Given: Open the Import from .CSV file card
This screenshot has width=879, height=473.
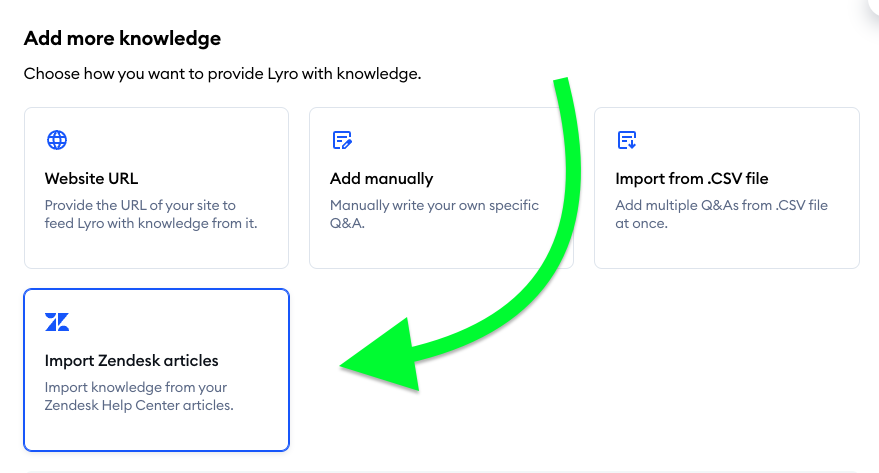Looking at the screenshot, I should [727, 188].
